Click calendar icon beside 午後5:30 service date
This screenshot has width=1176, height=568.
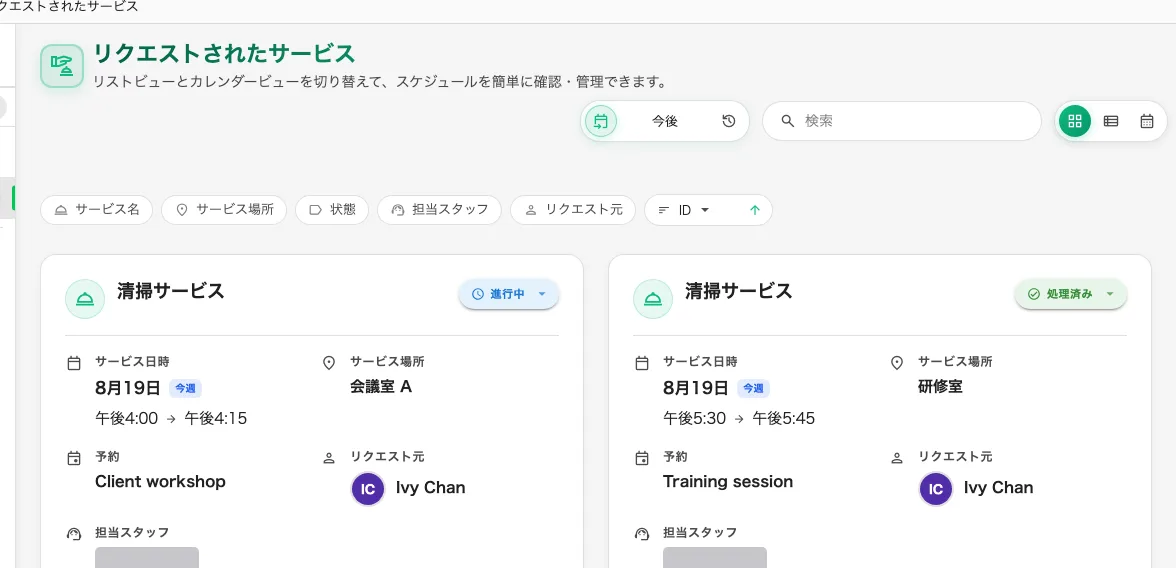pos(641,363)
